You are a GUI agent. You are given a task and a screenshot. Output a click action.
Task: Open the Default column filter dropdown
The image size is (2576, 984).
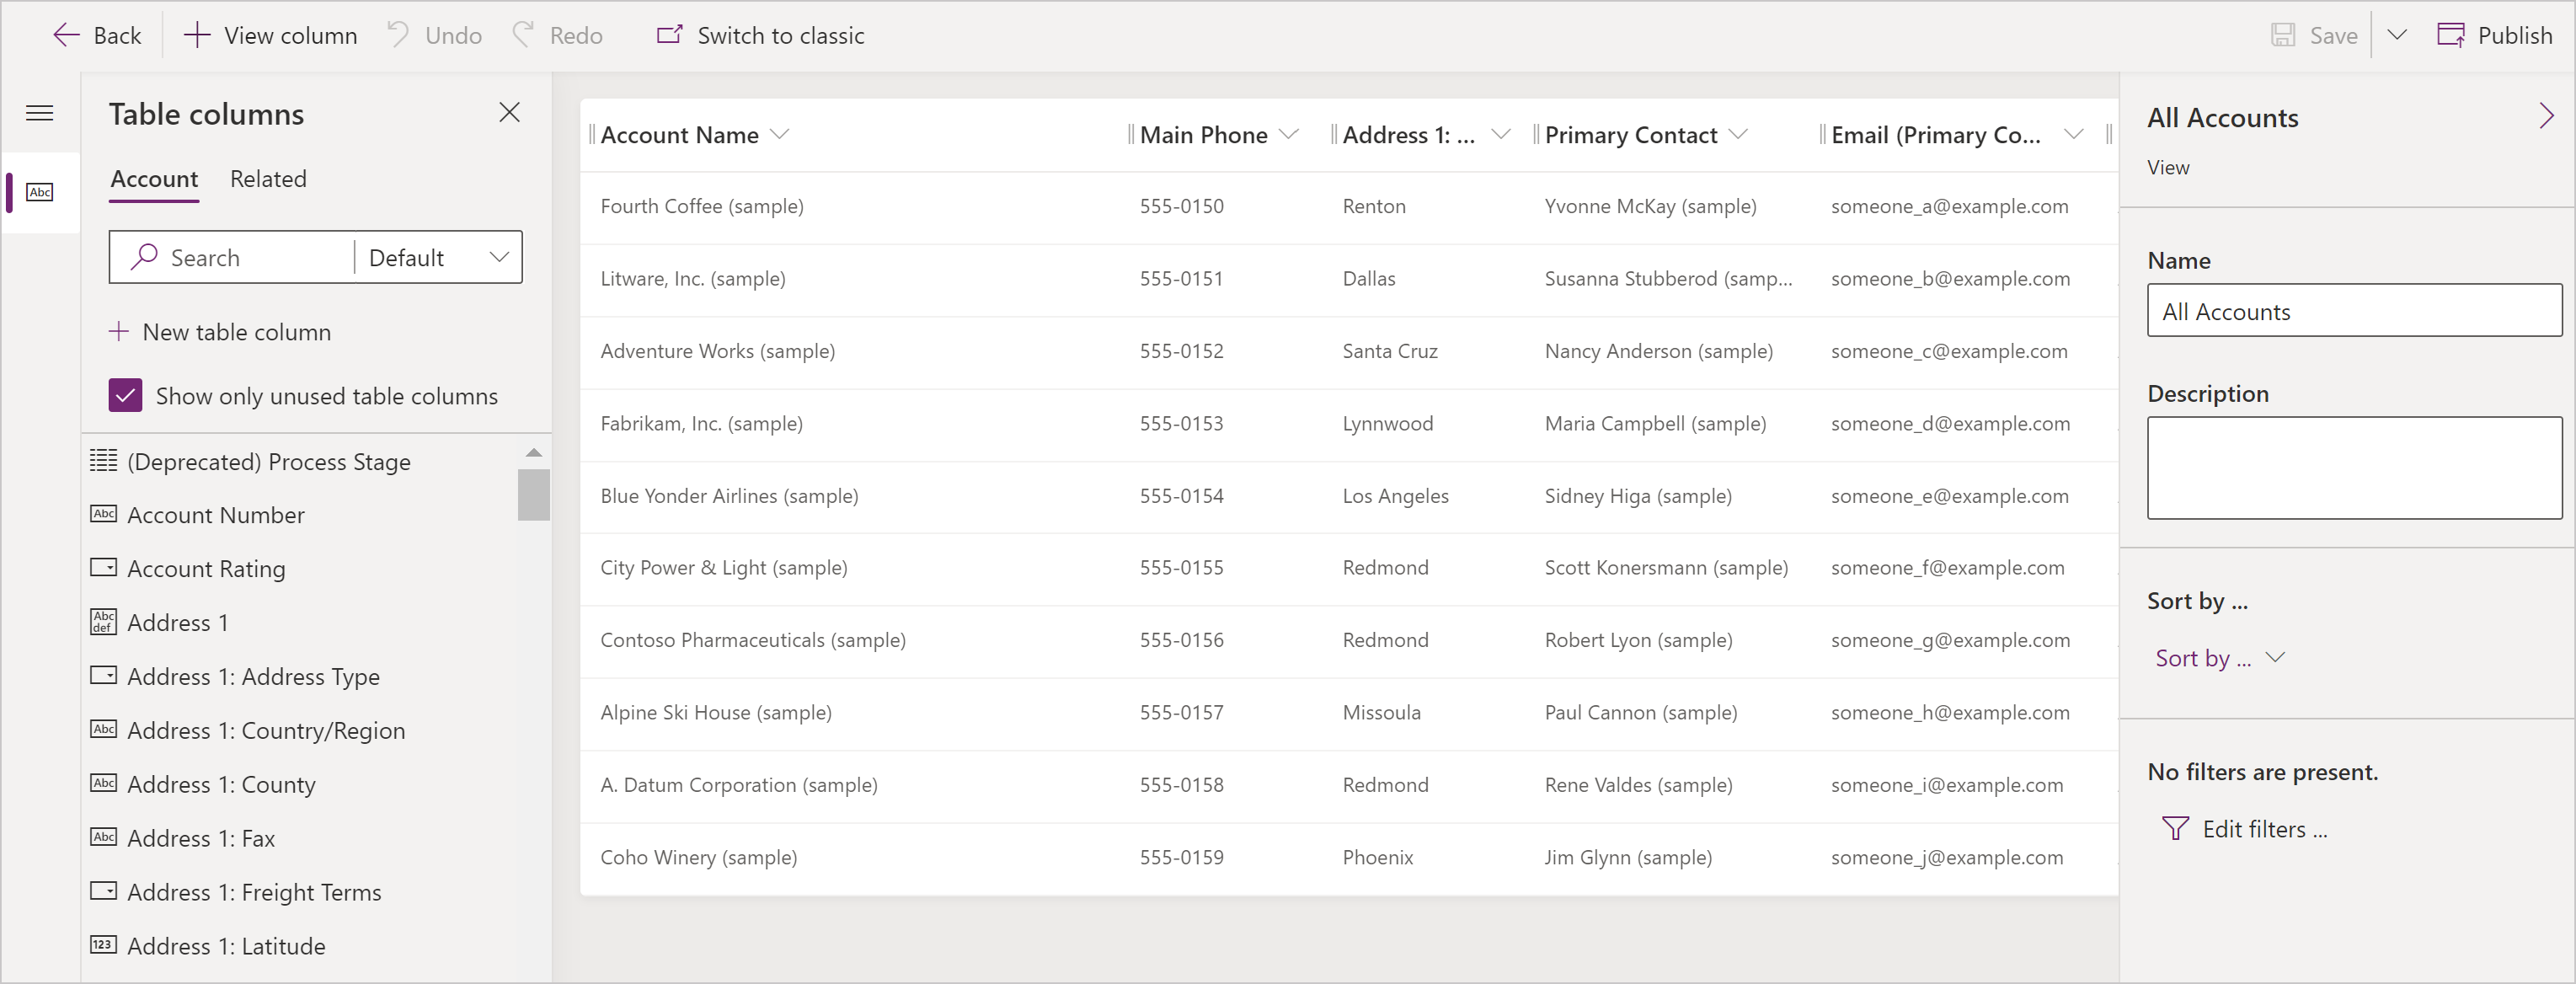pyautogui.click(x=437, y=256)
